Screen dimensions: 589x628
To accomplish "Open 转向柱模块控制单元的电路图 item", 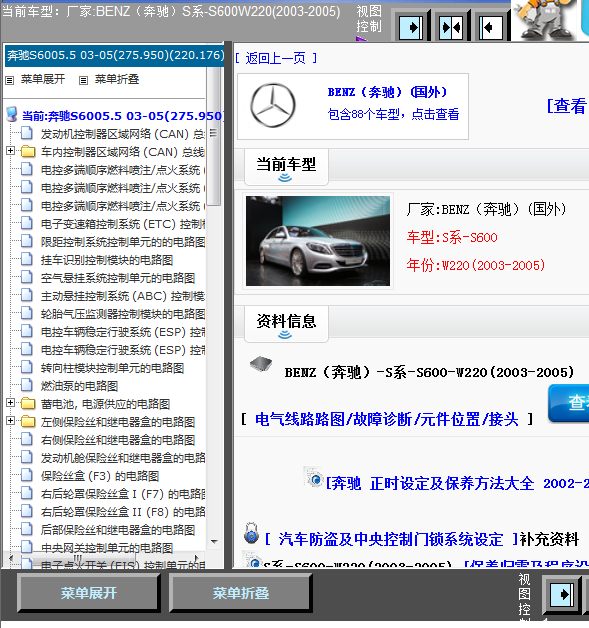I will (112, 368).
